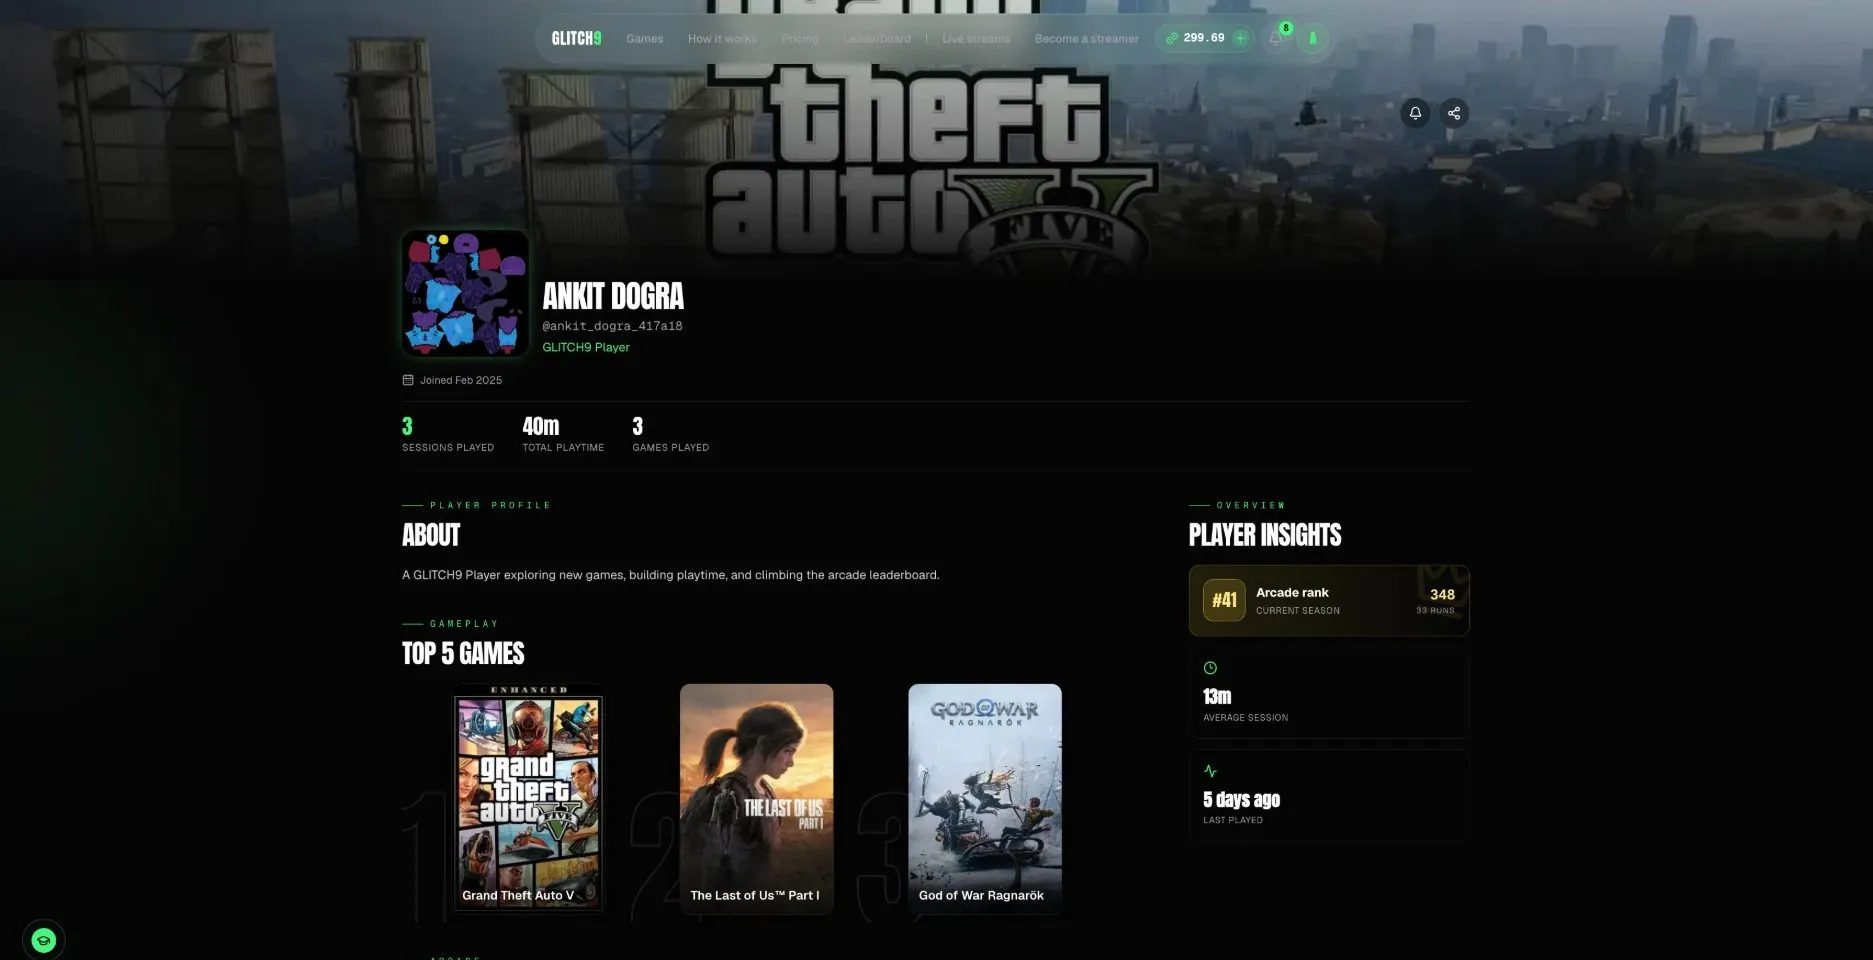Image resolution: width=1873 pixels, height=960 pixels.
Task: Add credits with the green plus icon
Action: (1240, 38)
